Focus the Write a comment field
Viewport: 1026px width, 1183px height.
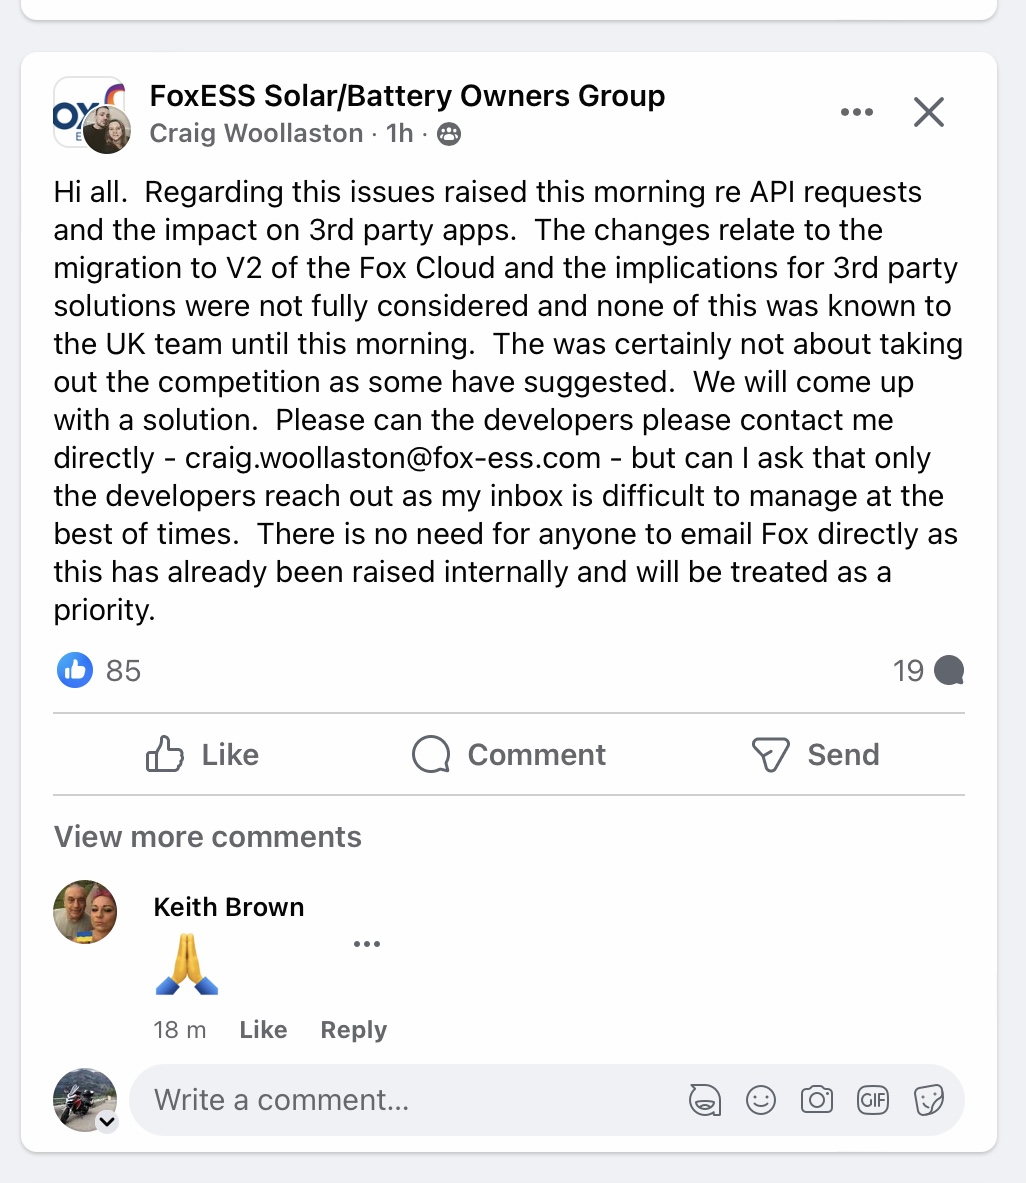(x=400, y=1100)
